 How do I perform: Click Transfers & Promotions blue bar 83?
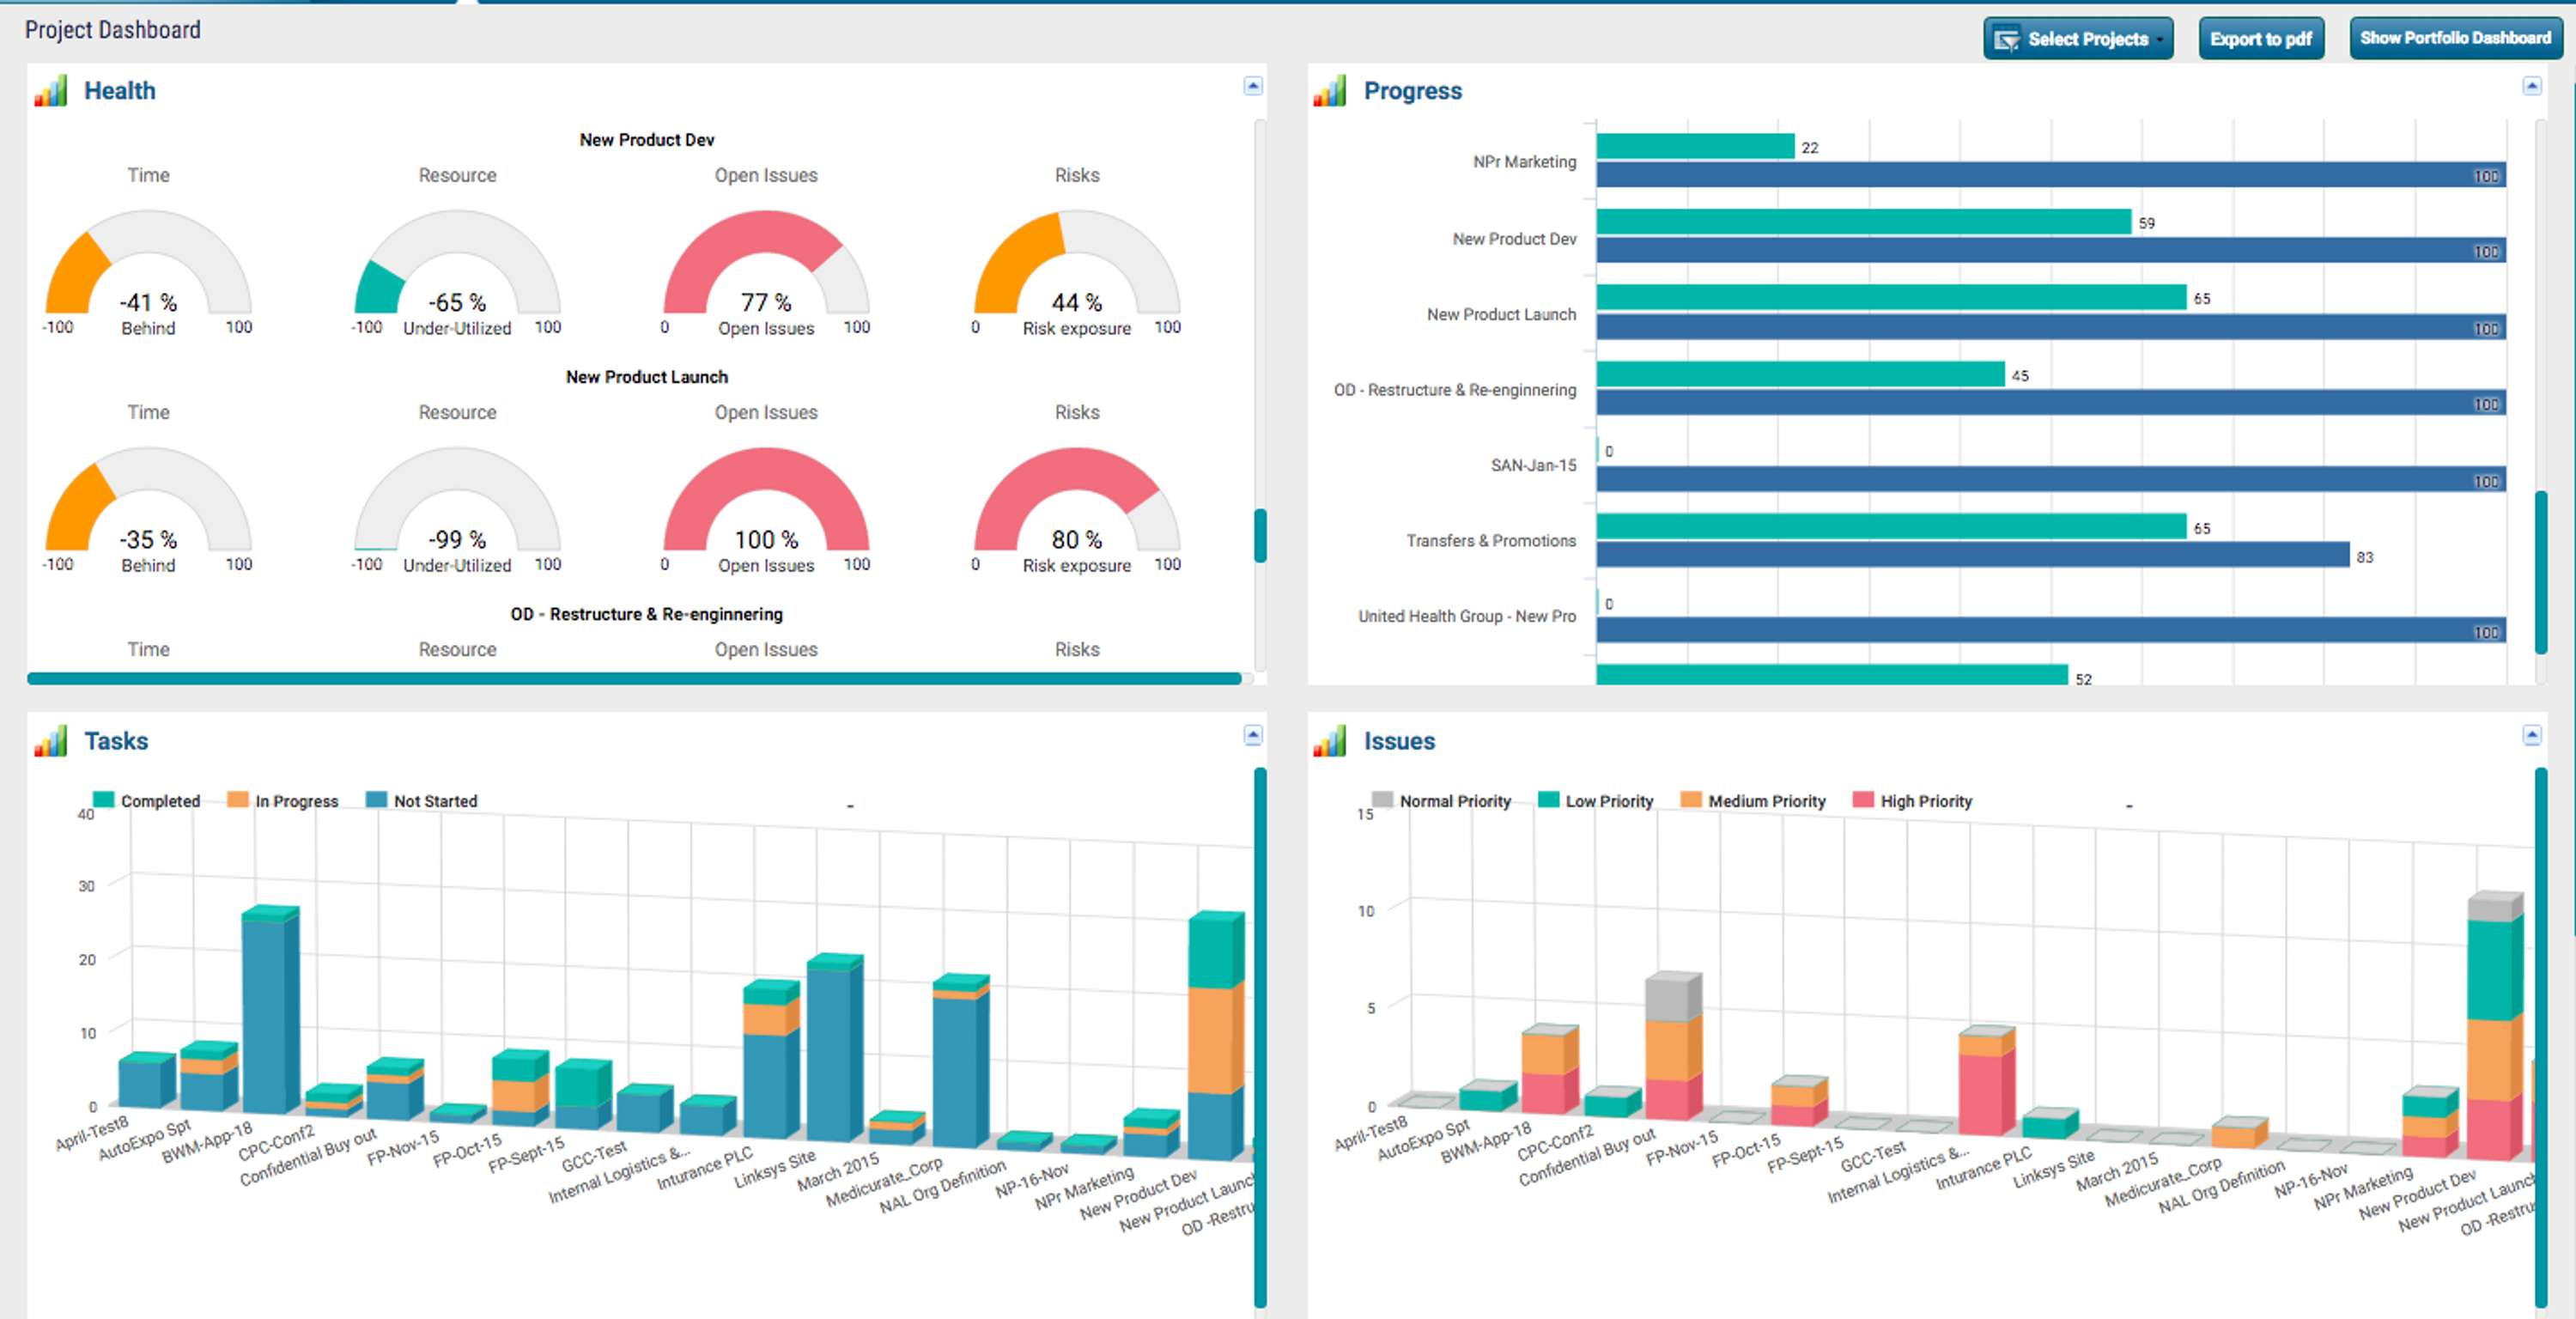point(1973,555)
